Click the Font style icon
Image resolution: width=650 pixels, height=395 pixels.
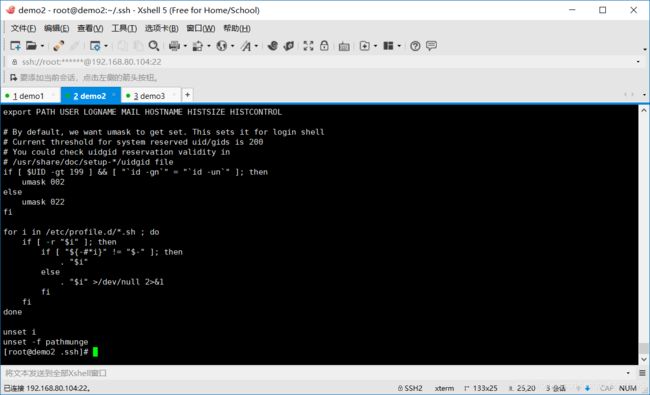[246, 46]
